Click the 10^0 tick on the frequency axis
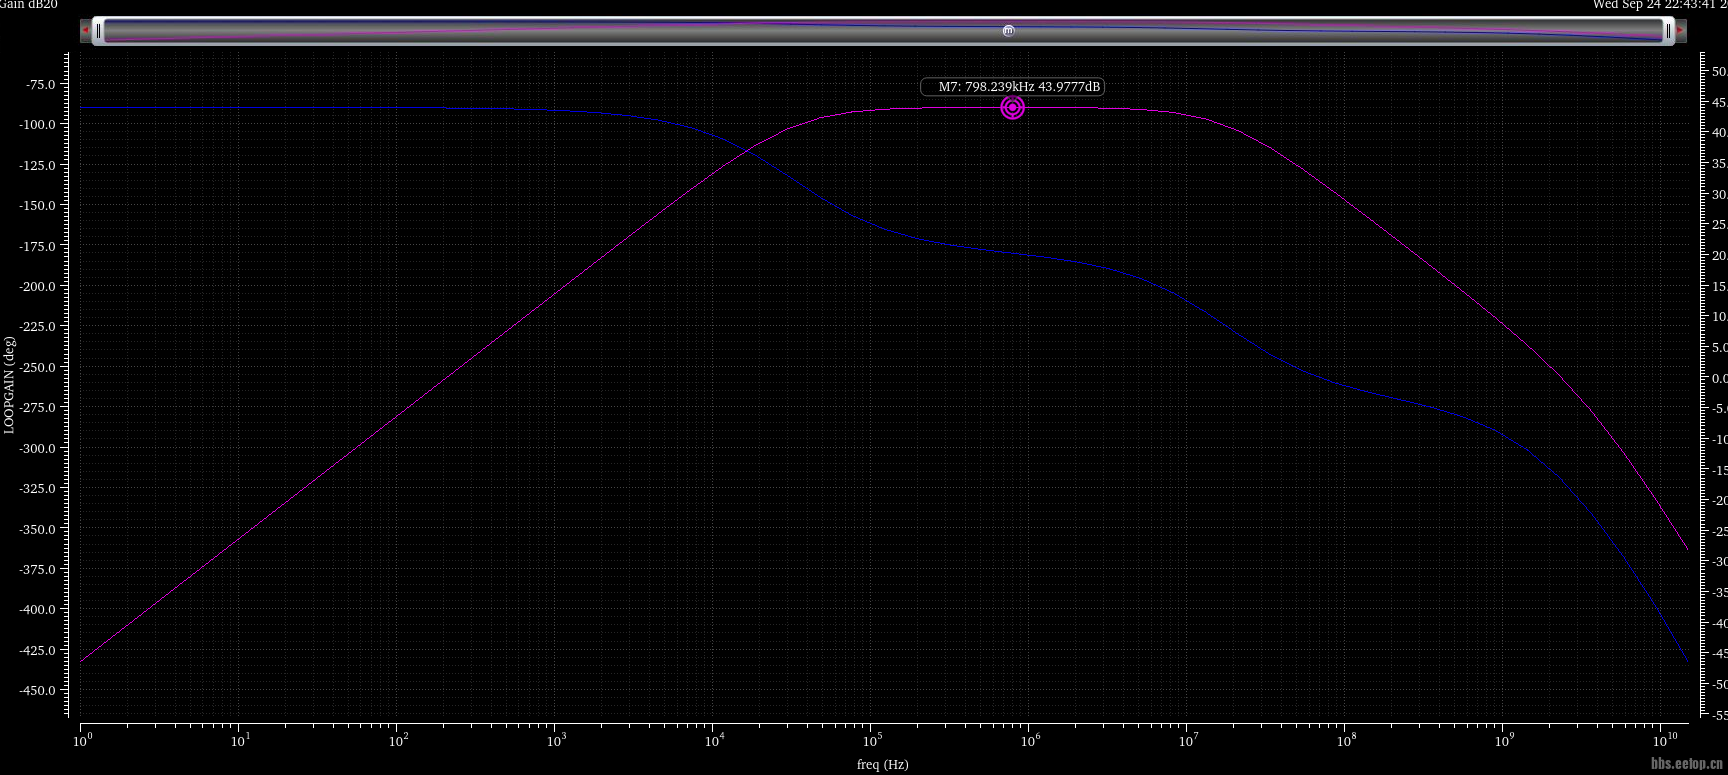This screenshot has height=775, width=1728. 82,740
